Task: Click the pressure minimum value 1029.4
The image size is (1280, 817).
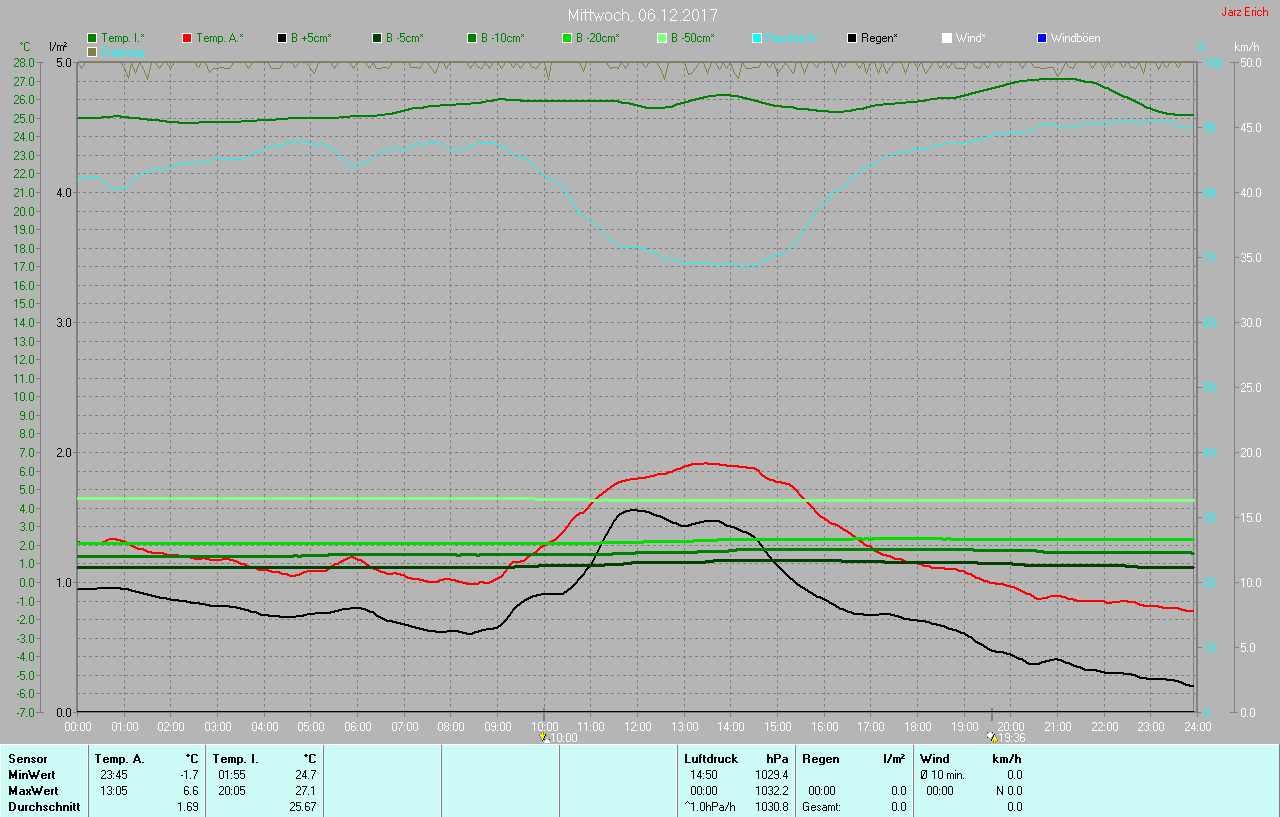Action: (x=771, y=775)
